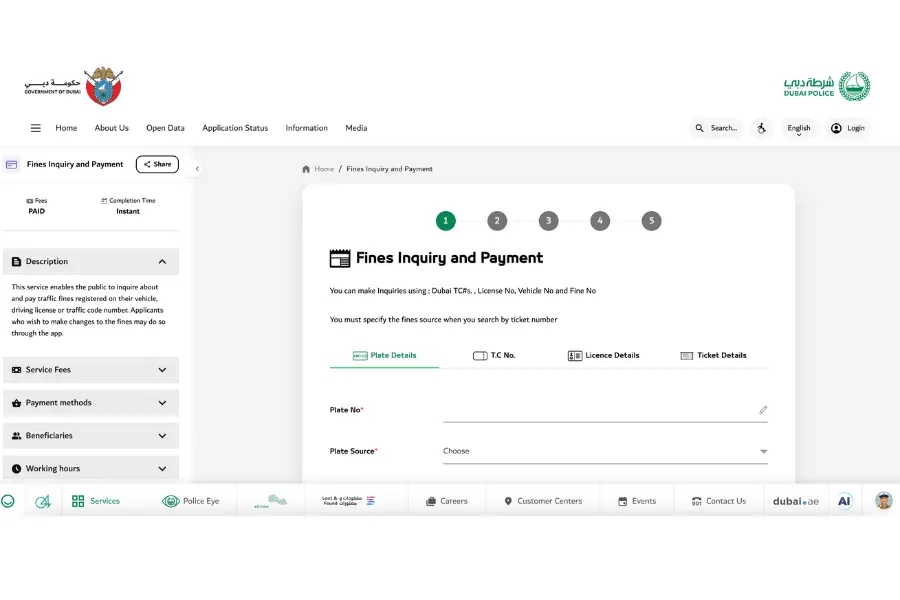The height and width of the screenshot is (600, 900).
Task: Collapse the left sidebar panel arrow
Action: [x=197, y=169]
